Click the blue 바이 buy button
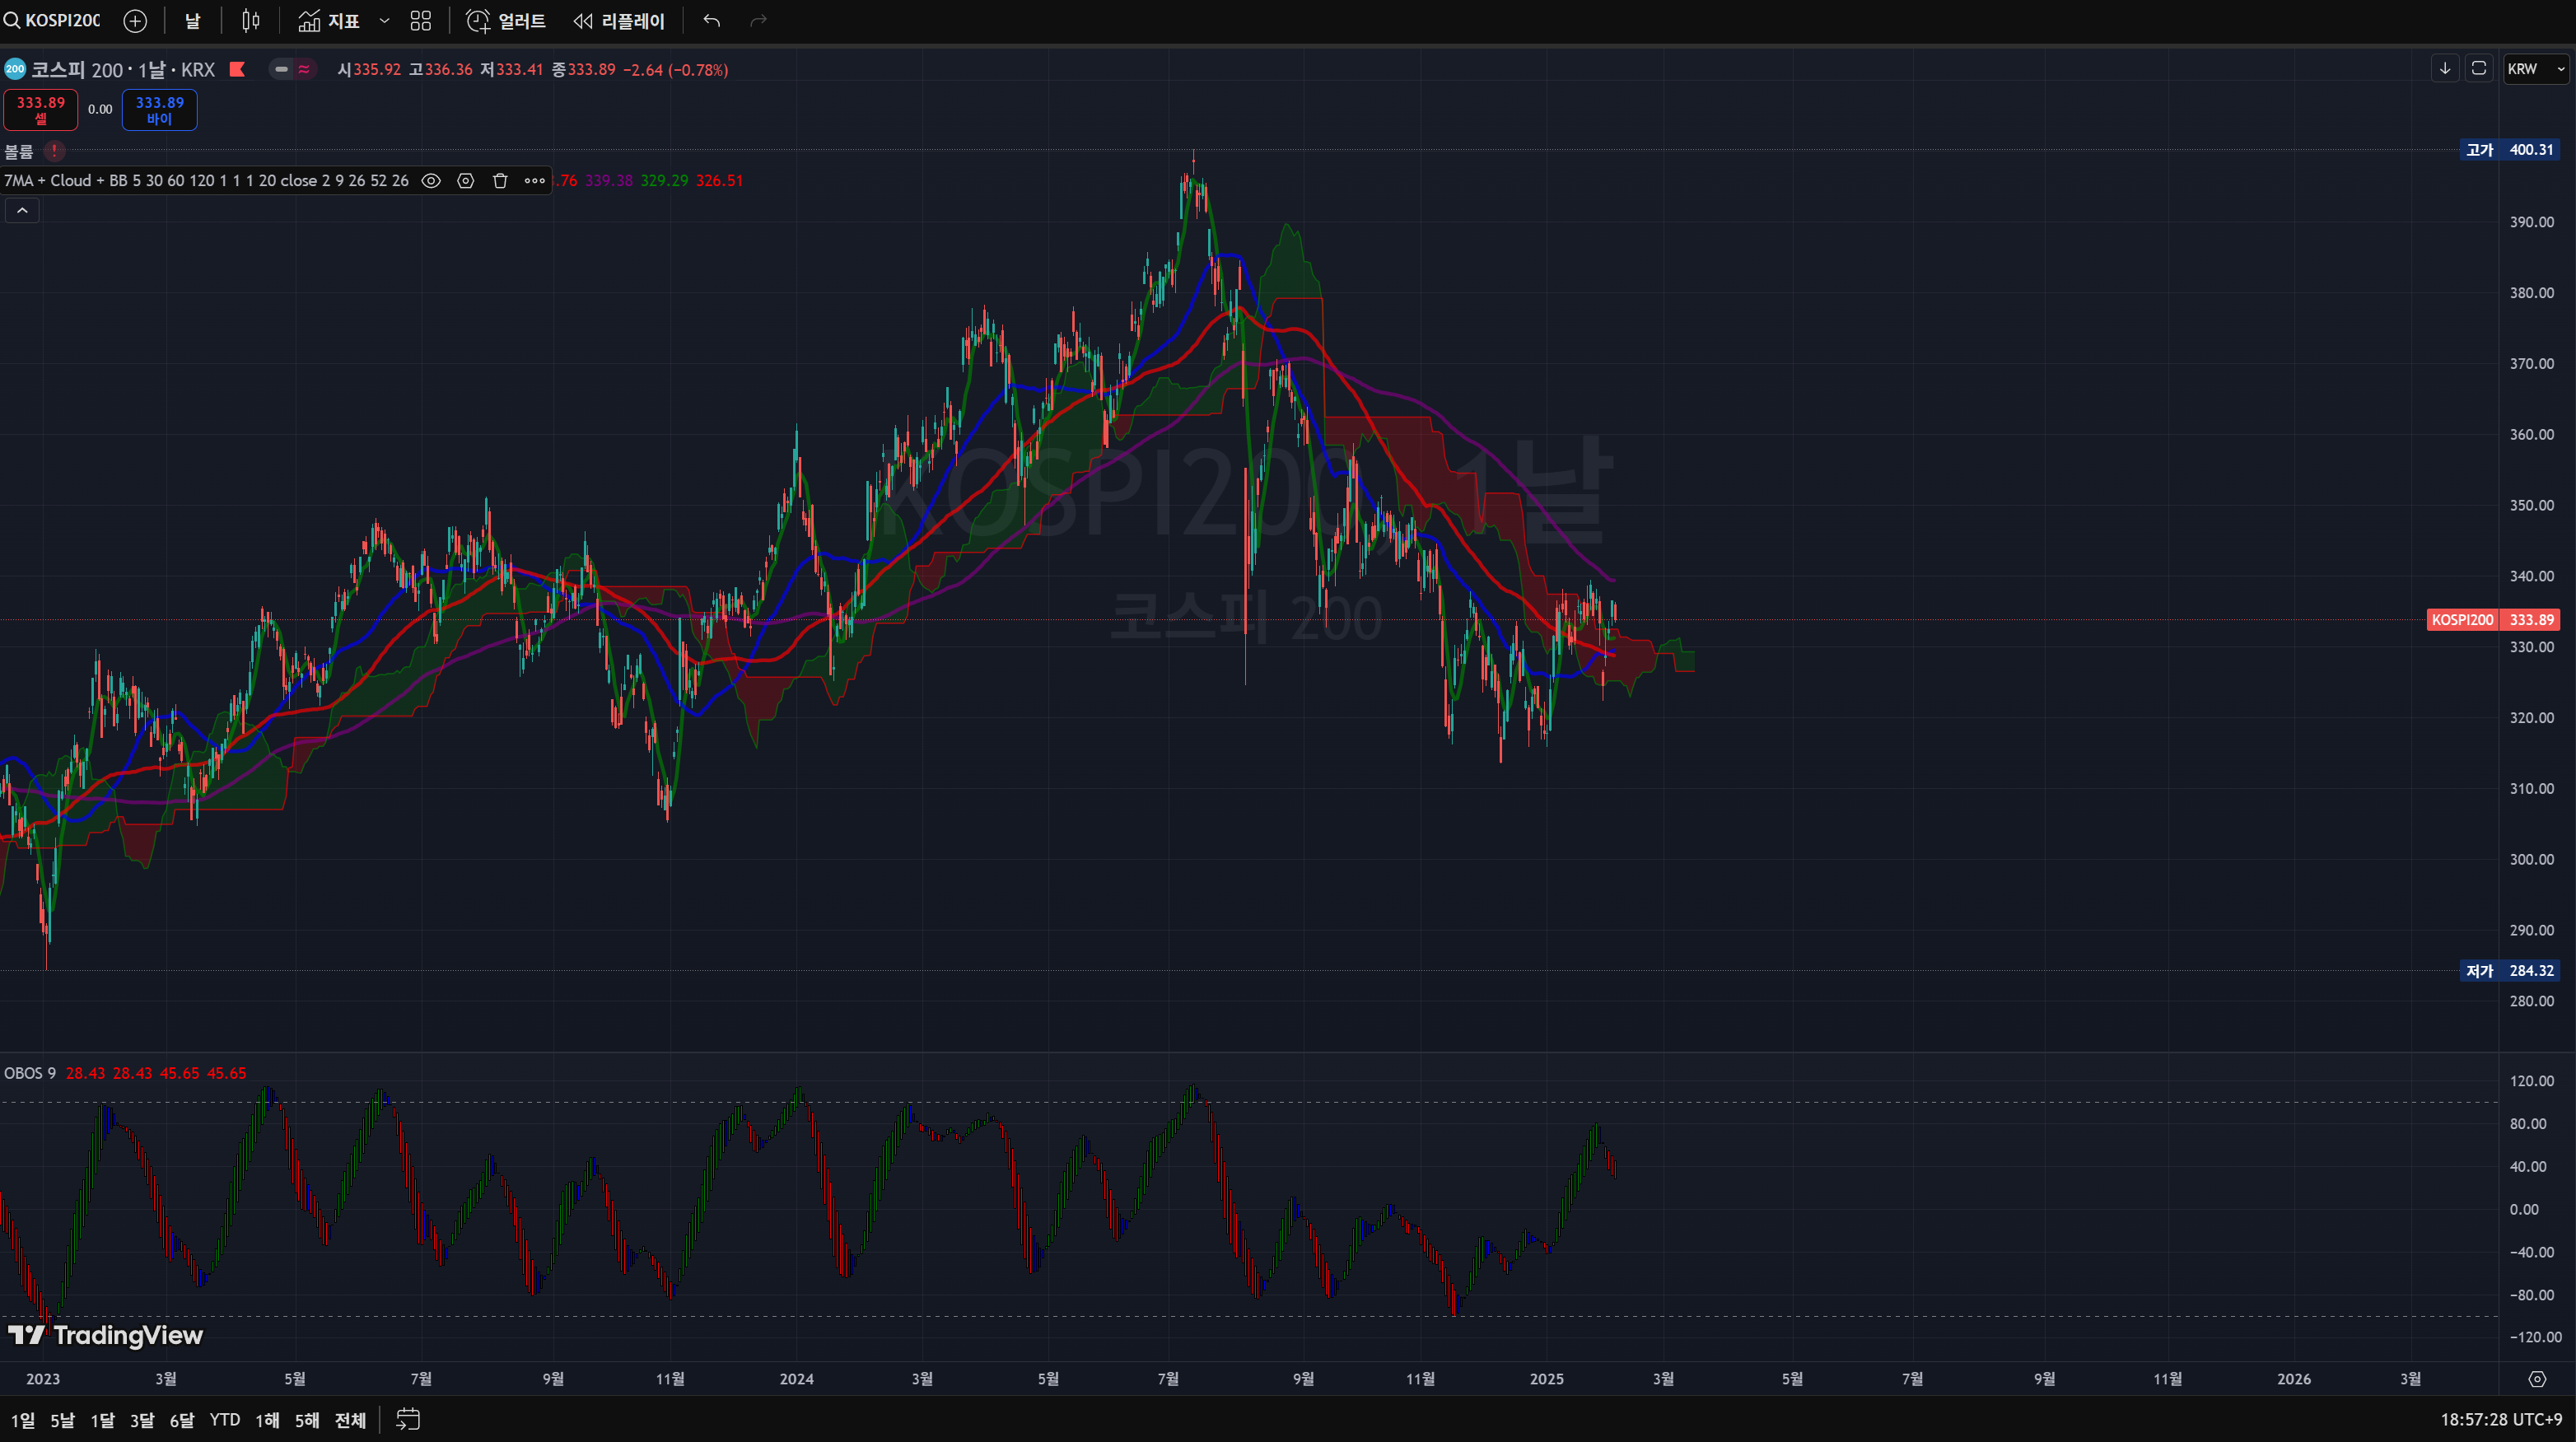Image resolution: width=2576 pixels, height=1442 pixels. coord(159,110)
